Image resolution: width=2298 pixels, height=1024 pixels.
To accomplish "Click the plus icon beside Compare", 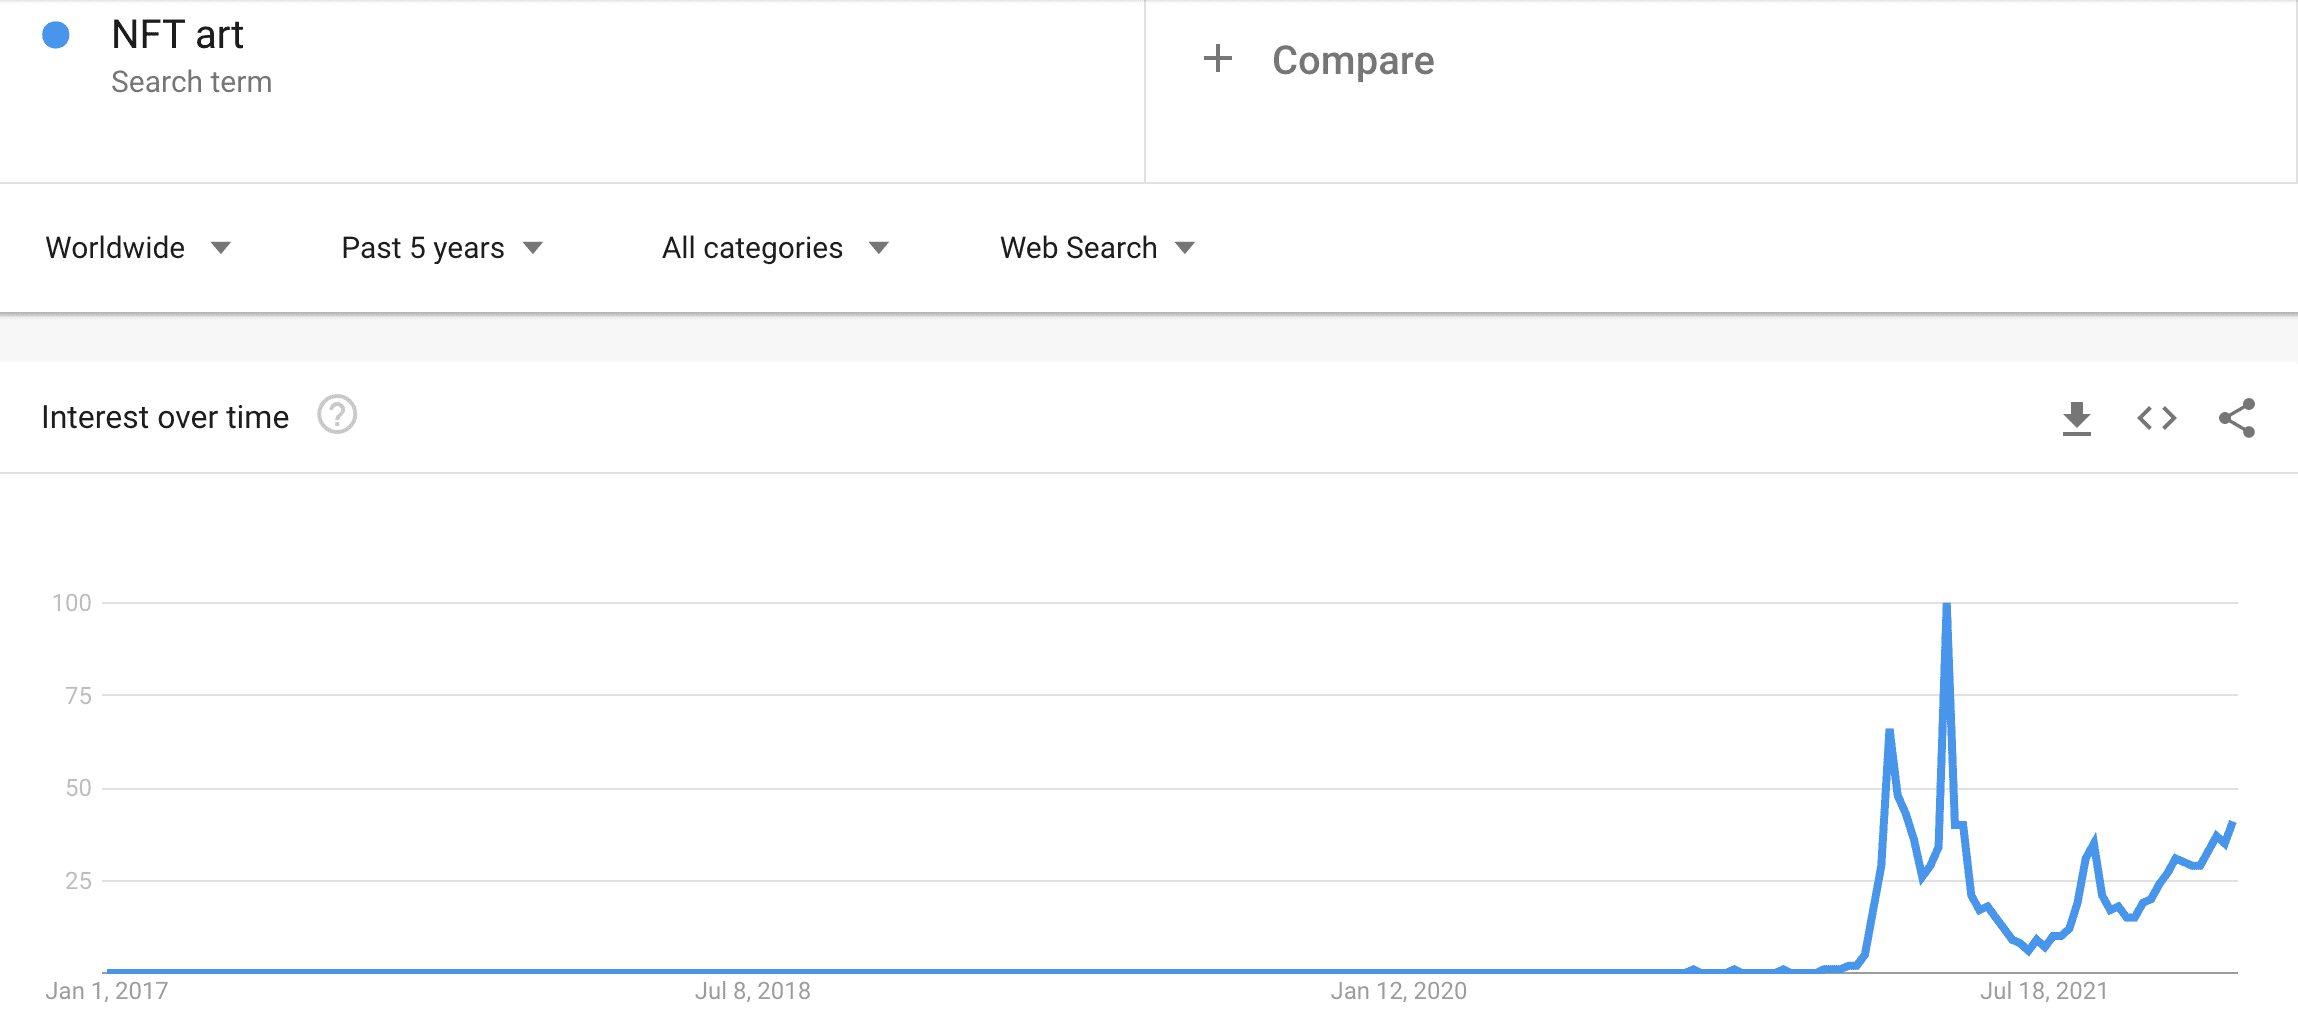I will coord(1217,59).
